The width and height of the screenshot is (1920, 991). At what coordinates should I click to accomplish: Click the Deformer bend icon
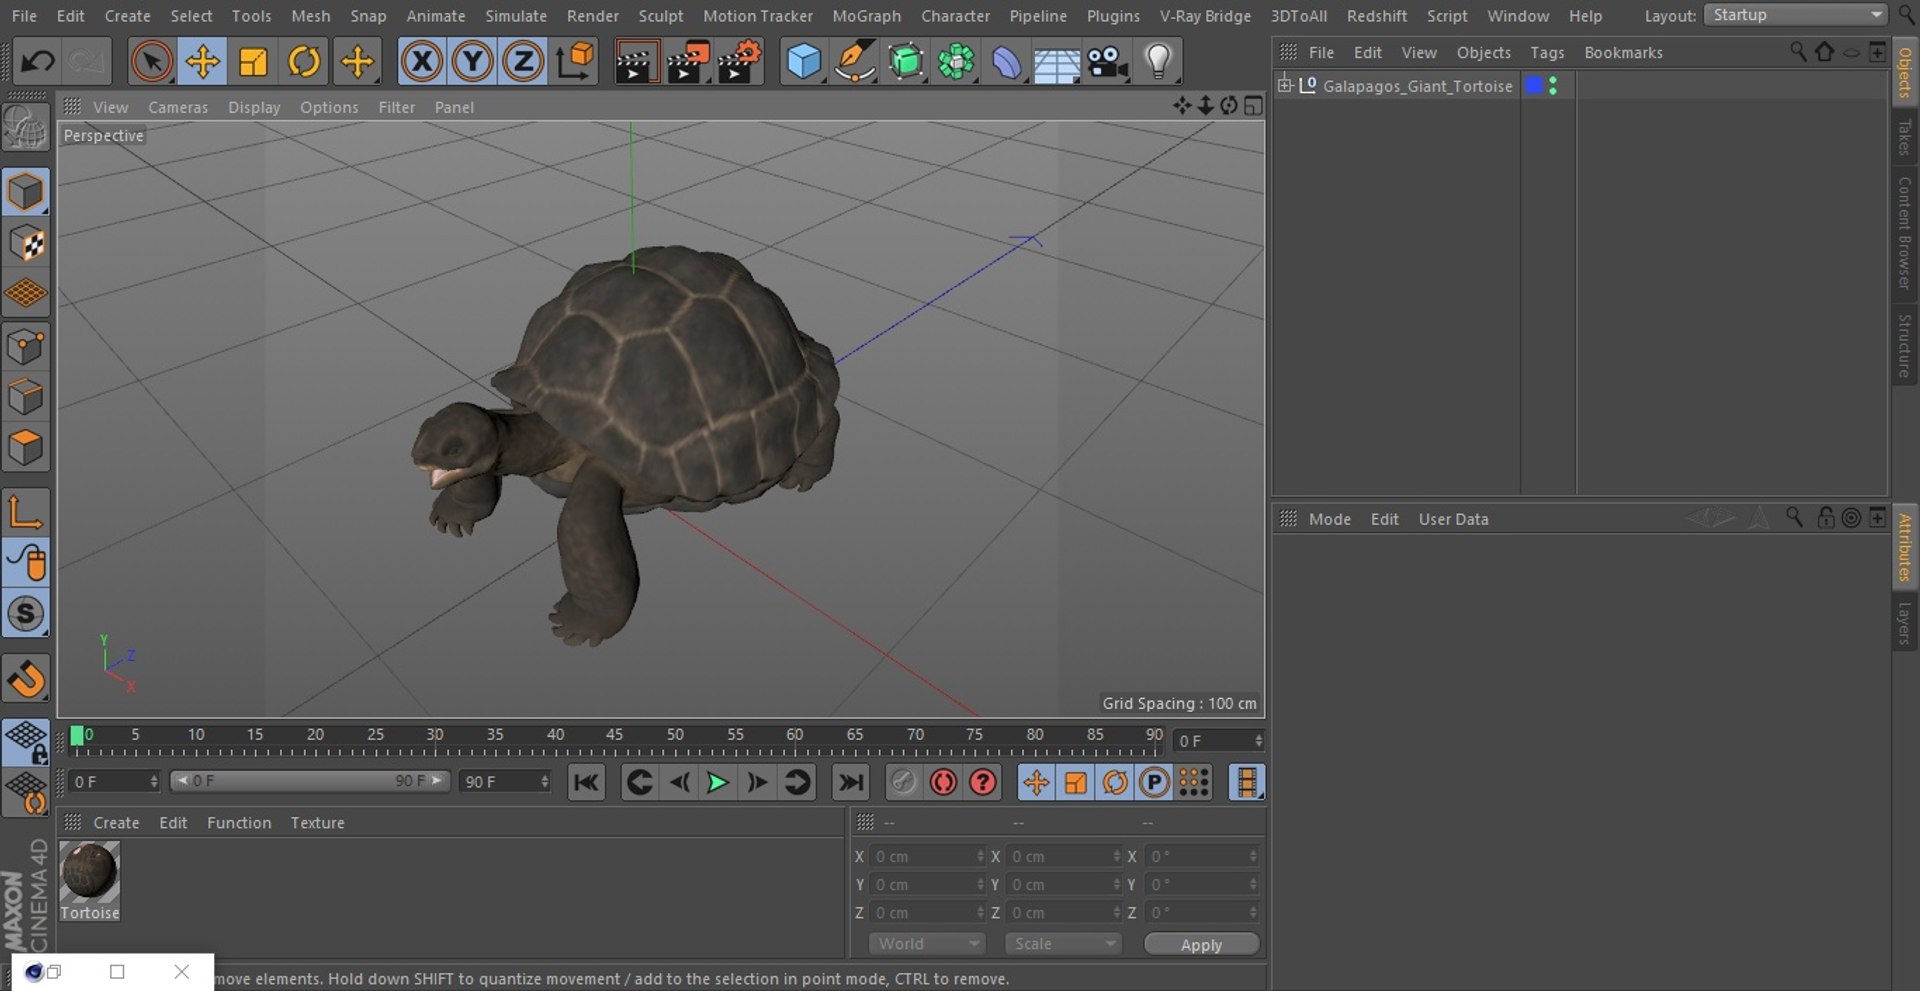(x=1006, y=62)
